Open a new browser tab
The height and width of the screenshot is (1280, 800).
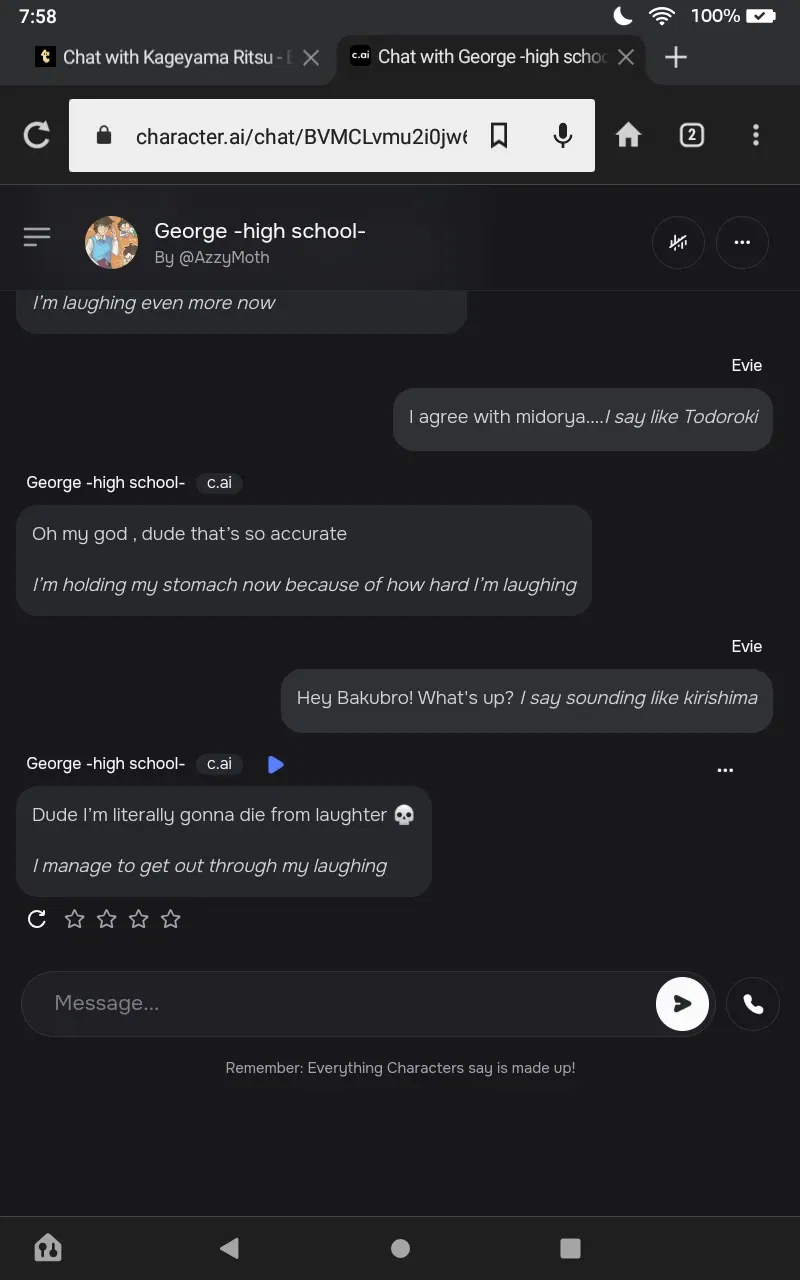click(x=676, y=57)
